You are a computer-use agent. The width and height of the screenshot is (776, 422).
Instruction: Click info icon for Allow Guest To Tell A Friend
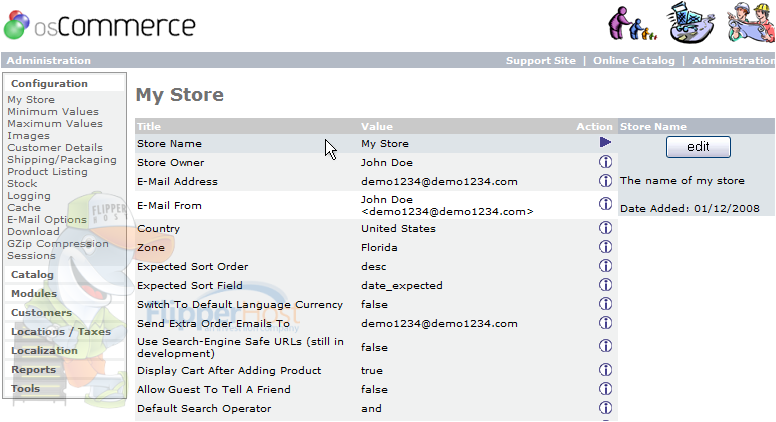[x=605, y=389]
